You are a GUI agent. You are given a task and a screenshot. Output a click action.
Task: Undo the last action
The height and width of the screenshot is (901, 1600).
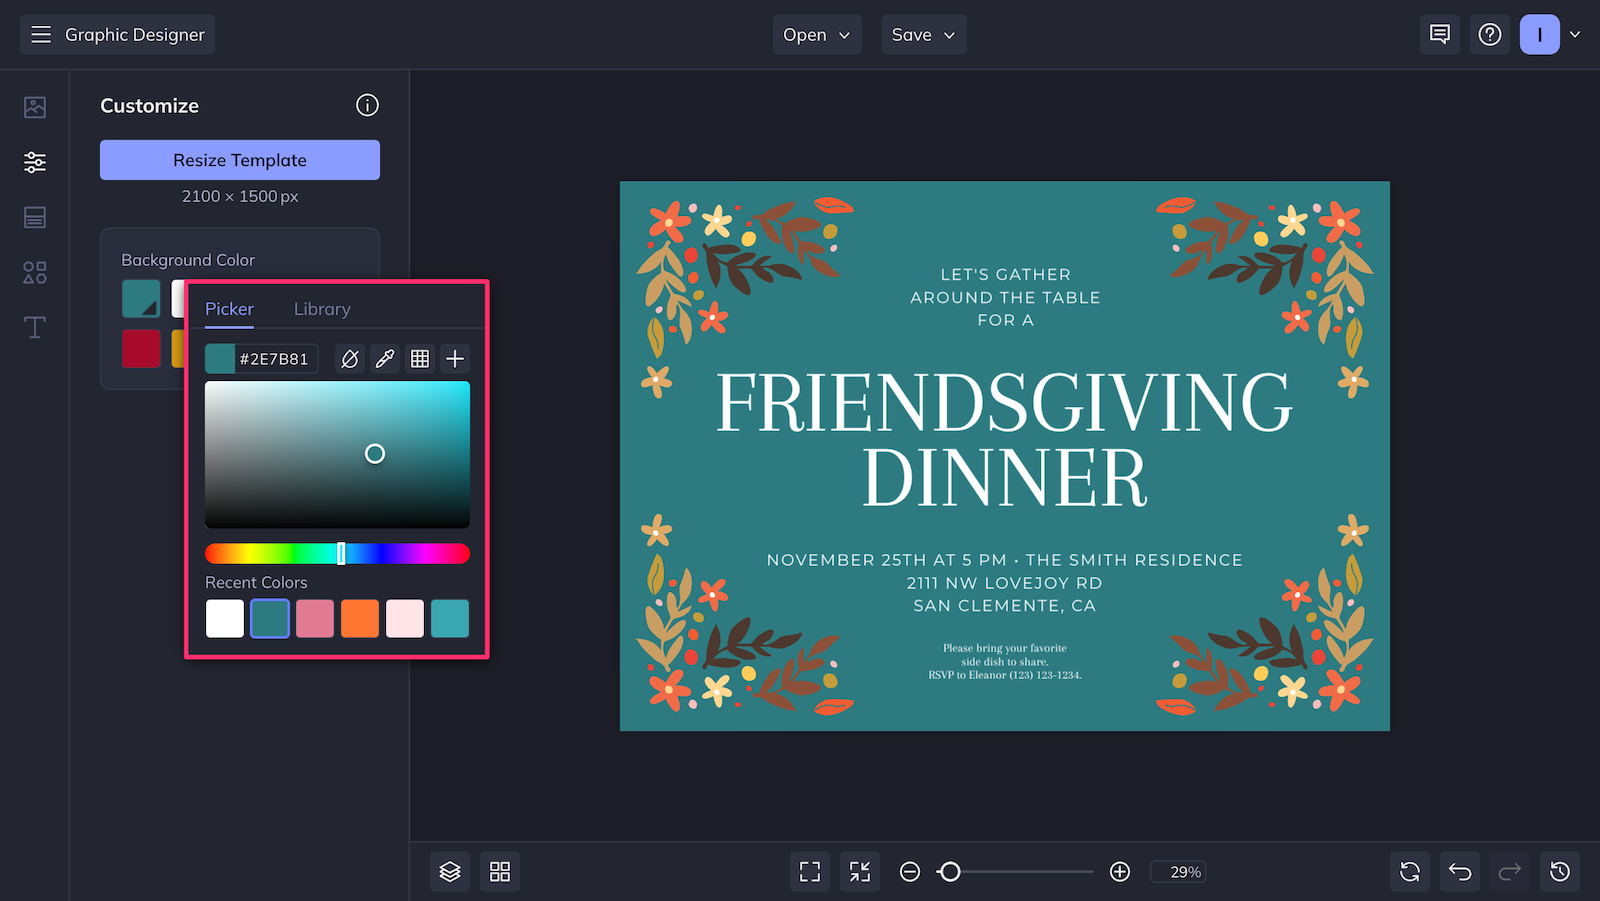click(1459, 871)
